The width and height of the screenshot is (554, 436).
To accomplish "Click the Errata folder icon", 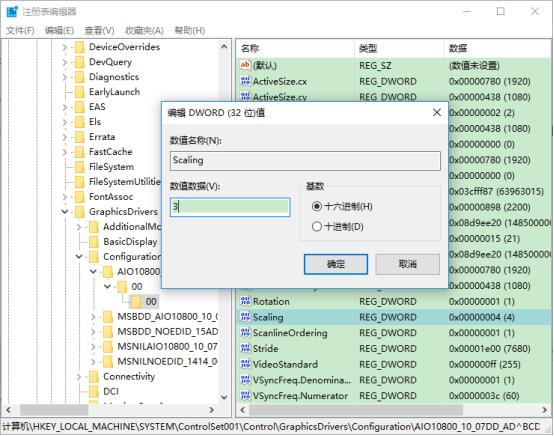I will pyautogui.click(x=80, y=137).
